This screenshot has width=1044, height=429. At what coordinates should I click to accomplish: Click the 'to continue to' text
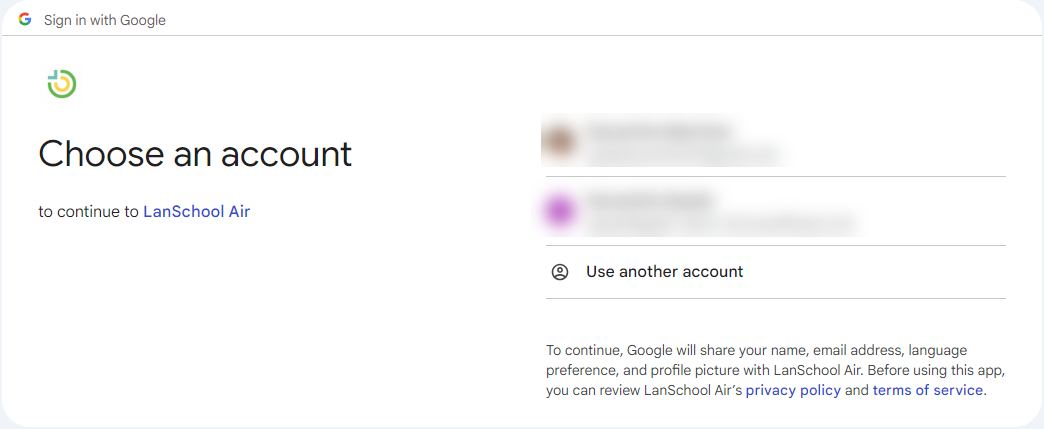point(89,212)
